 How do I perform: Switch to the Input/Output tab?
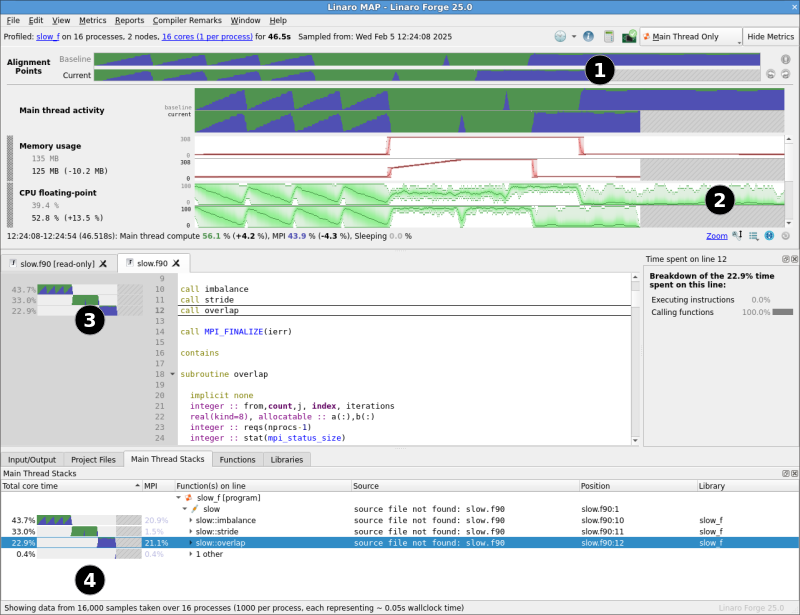(32, 459)
